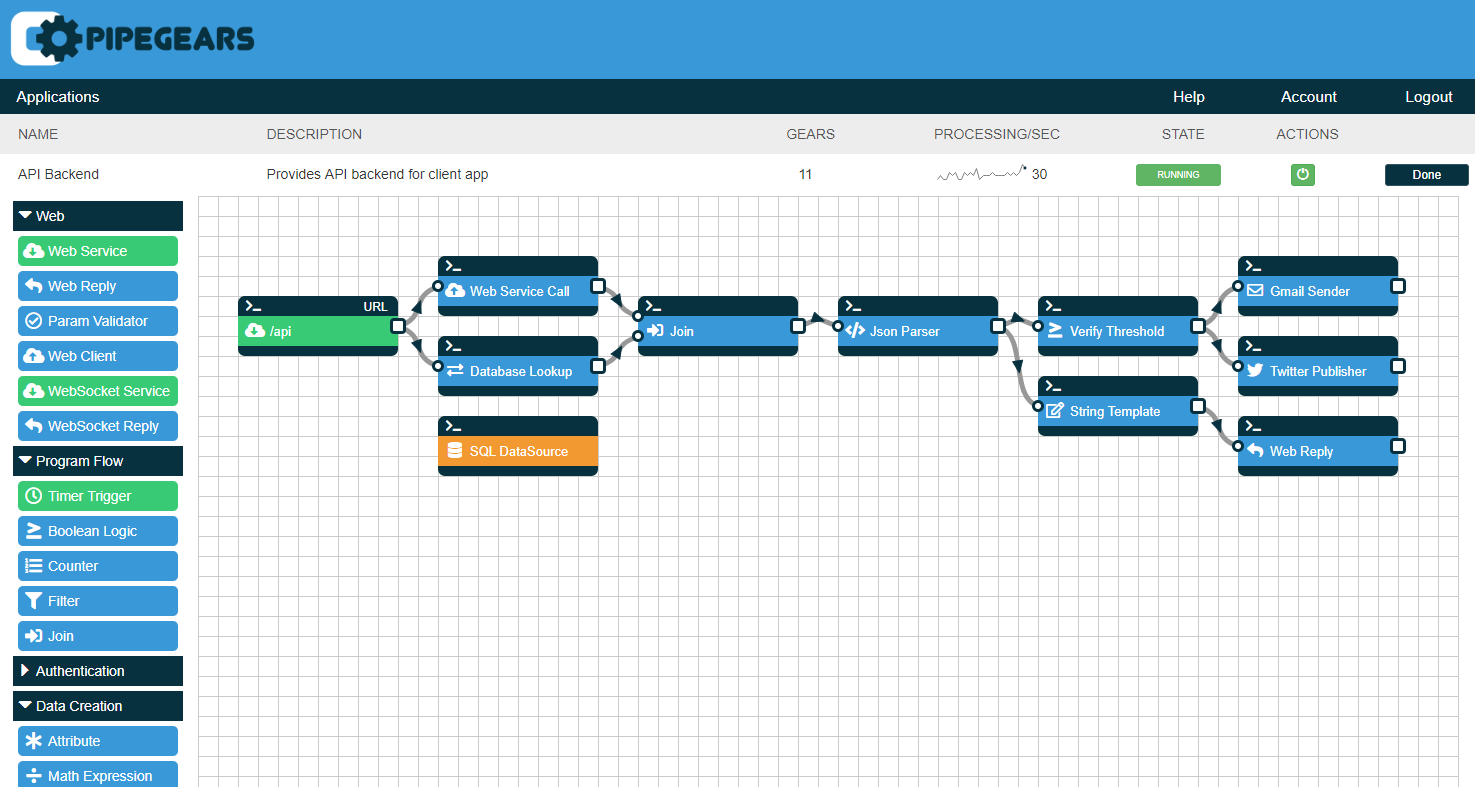The height and width of the screenshot is (787, 1475).
Task: Click the PROCESSING/SEC column header
Action: click(997, 134)
